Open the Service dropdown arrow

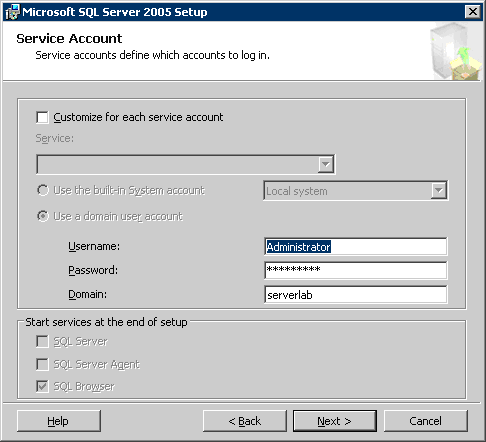pyautogui.click(x=326, y=164)
